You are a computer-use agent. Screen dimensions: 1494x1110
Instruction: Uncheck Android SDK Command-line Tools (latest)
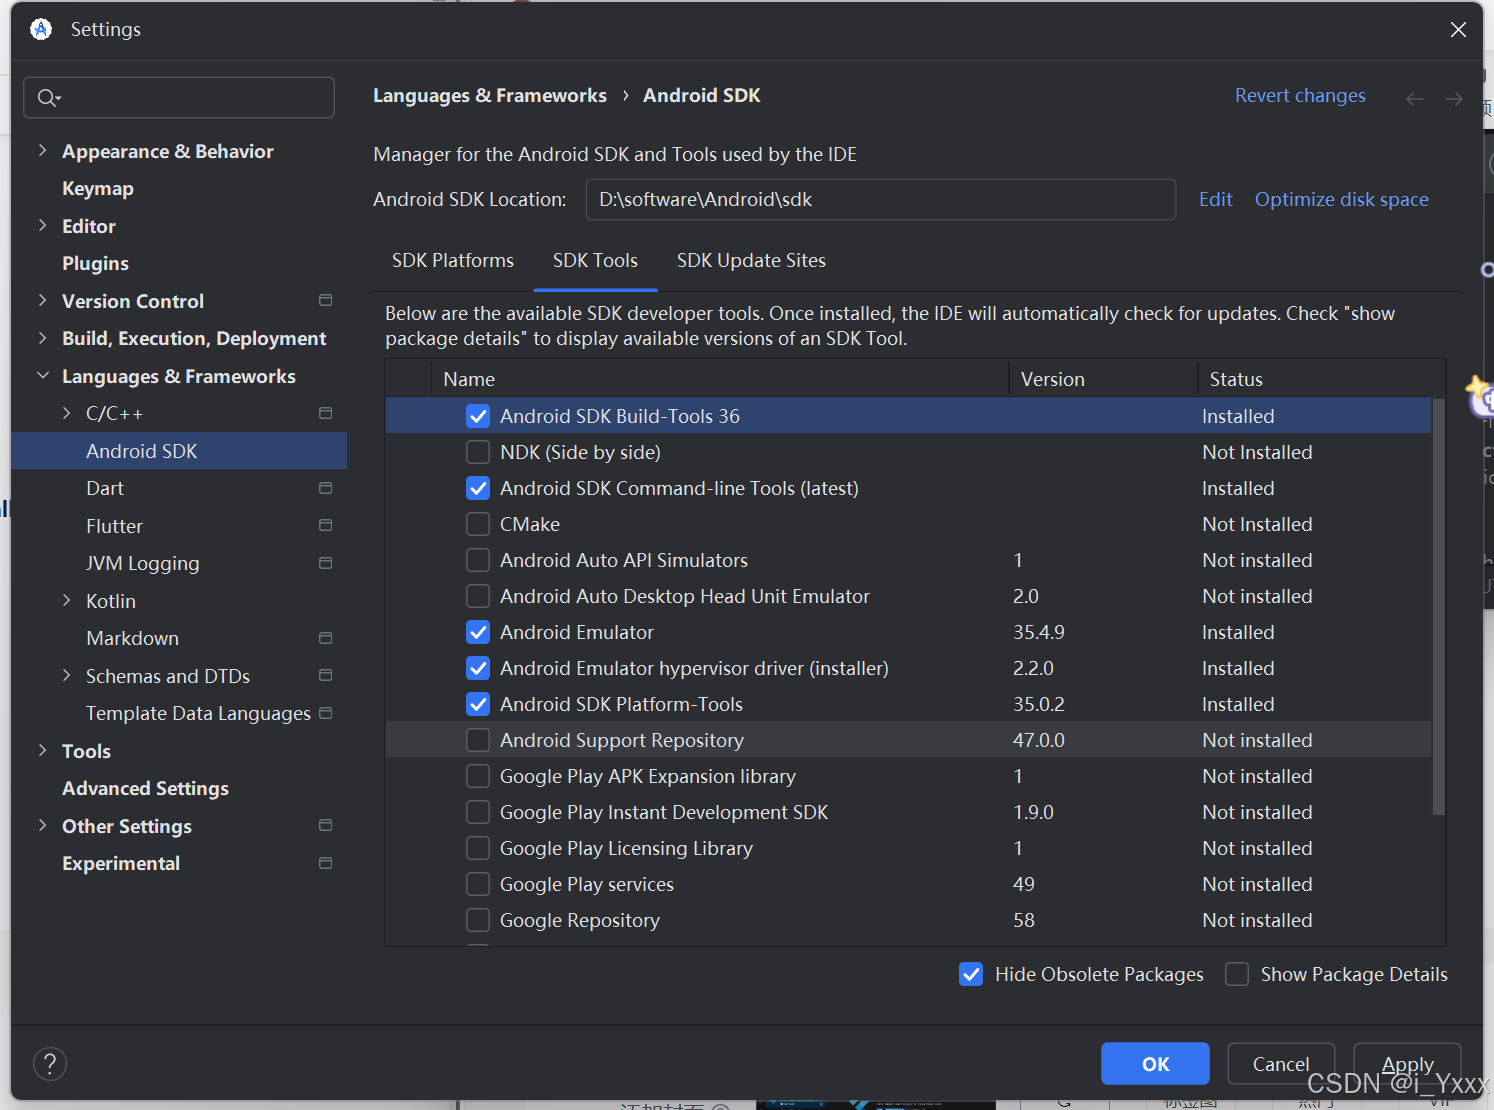tap(478, 488)
